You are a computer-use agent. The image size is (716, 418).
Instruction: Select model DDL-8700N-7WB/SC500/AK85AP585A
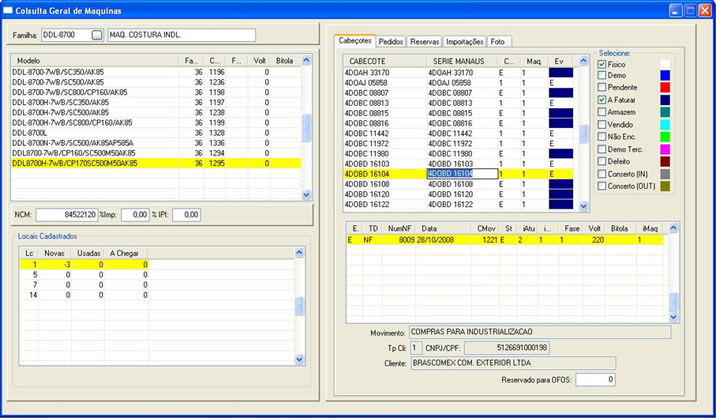pyautogui.click(x=156, y=143)
